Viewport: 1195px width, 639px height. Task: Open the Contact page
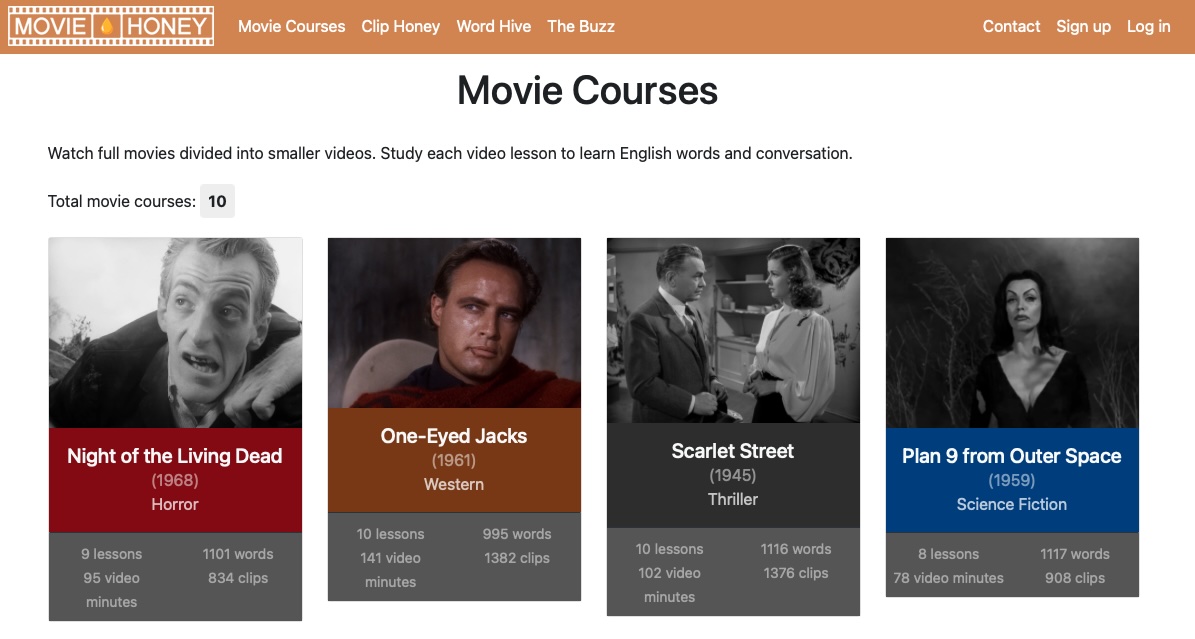click(1011, 26)
